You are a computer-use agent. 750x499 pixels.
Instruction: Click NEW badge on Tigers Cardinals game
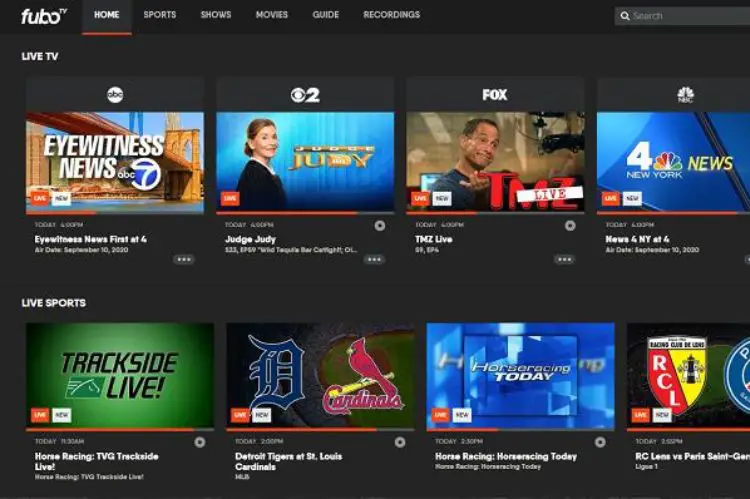coord(261,415)
